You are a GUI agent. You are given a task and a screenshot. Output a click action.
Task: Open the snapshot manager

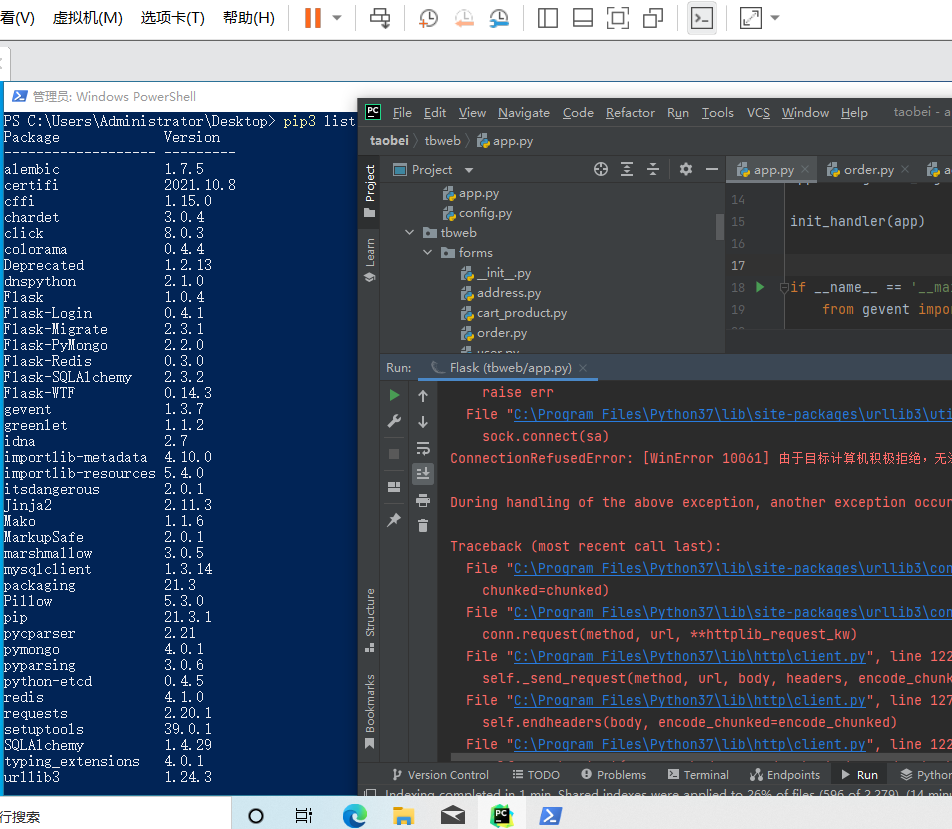(499, 18)
